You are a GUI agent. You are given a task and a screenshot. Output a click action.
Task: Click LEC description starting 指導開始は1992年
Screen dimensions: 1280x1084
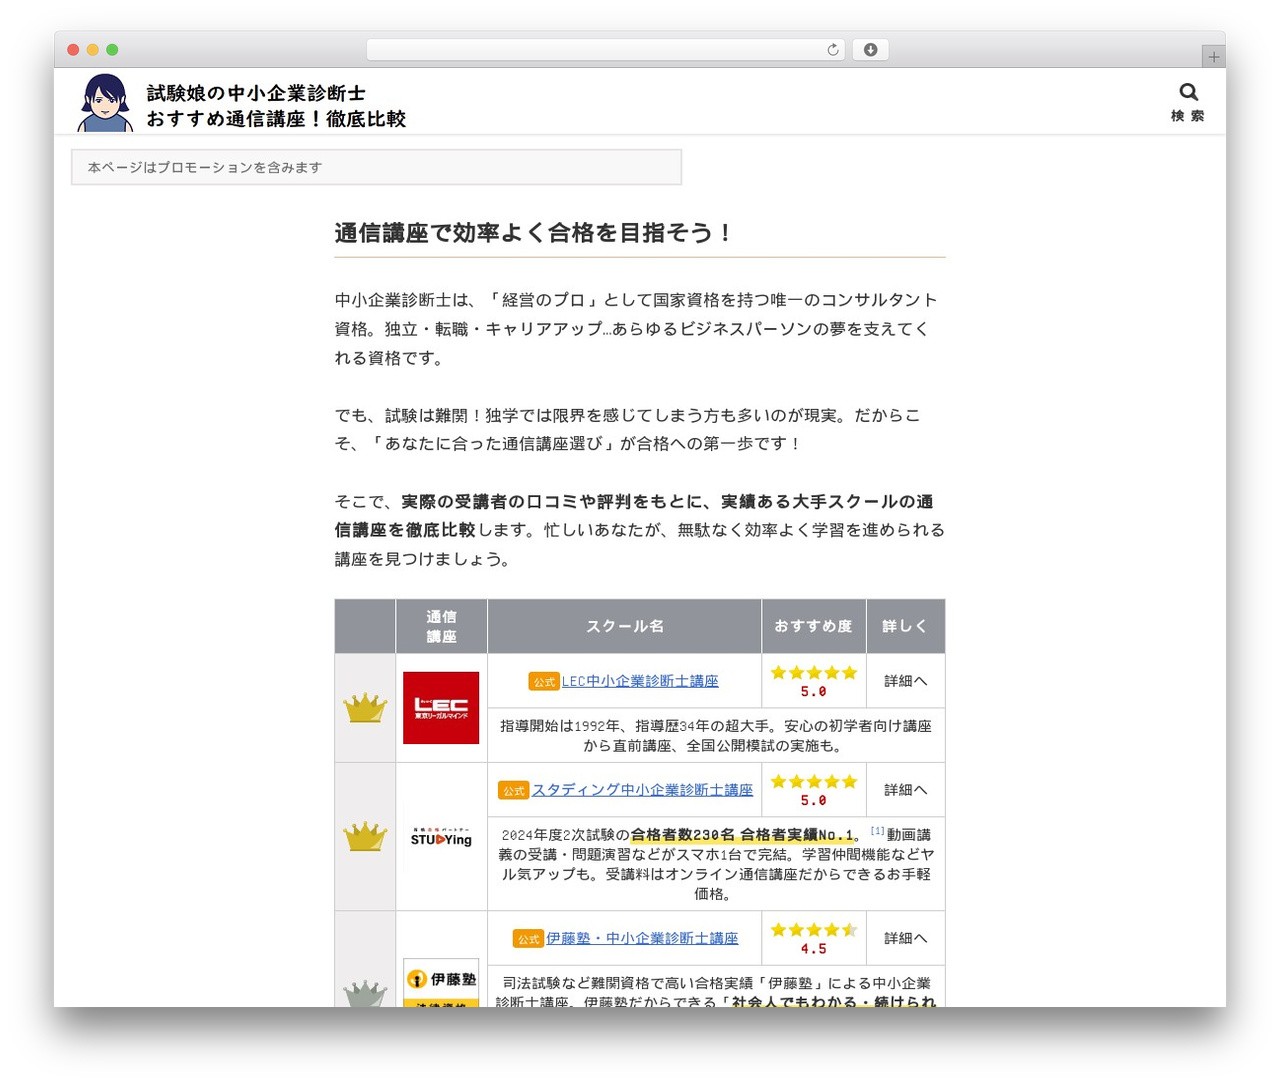(x=716, y=735)
